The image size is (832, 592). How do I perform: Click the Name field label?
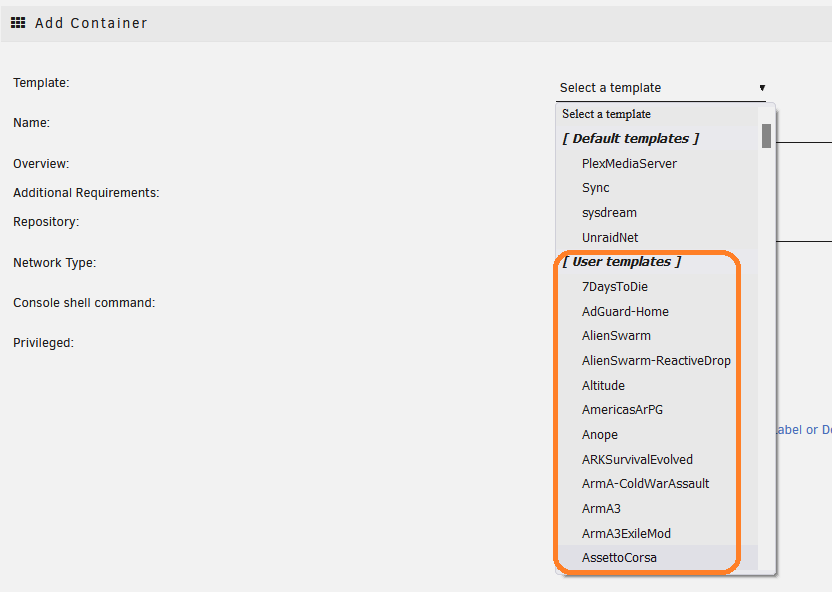(31, 123)
